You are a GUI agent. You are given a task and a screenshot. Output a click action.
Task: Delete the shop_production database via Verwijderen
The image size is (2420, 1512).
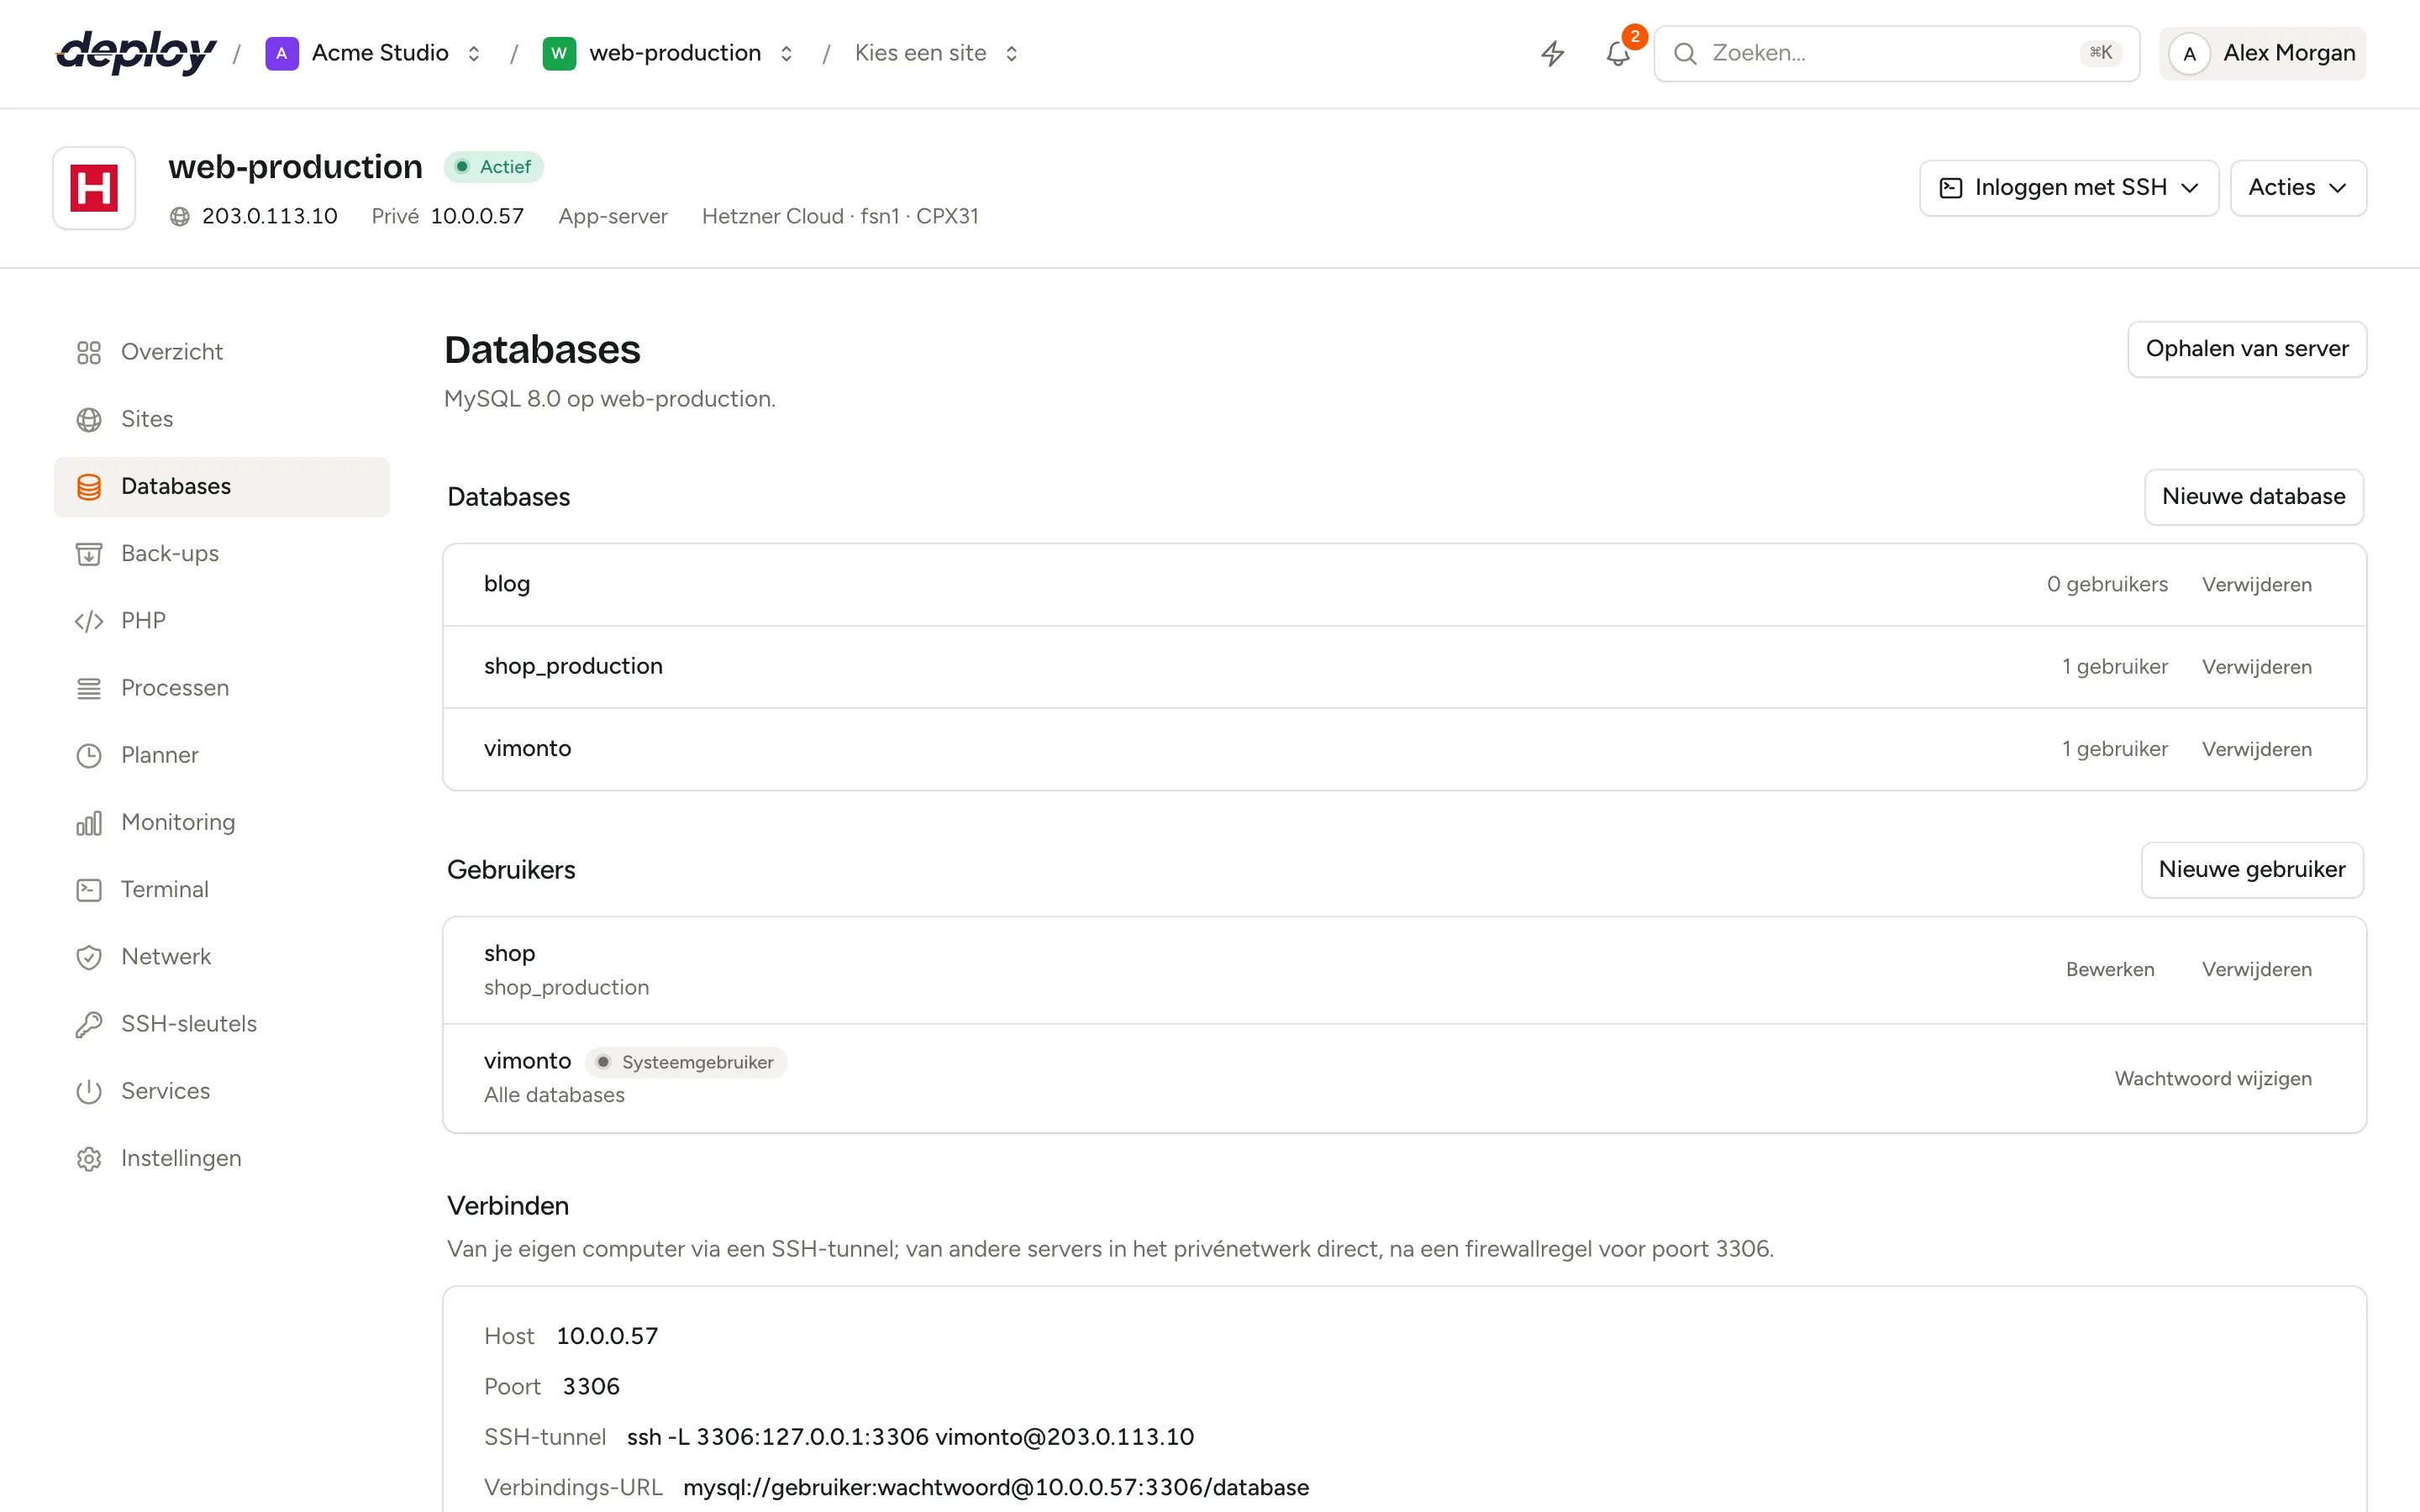pos(2256,667)
